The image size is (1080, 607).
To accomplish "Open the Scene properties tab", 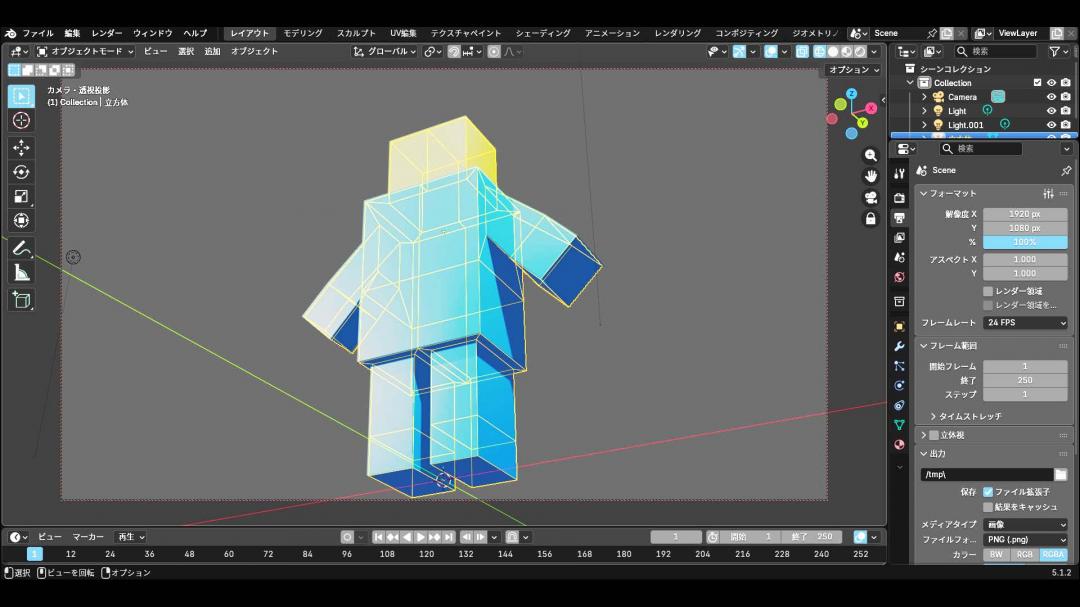I will click(x=899, y=257).
